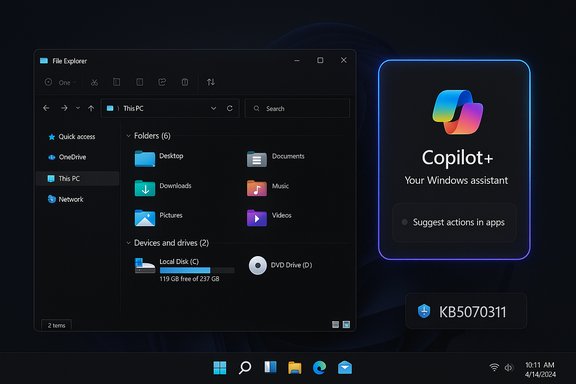Click the This PC address bar
This screenshot has width=576, height=384.
pos(170,108)
